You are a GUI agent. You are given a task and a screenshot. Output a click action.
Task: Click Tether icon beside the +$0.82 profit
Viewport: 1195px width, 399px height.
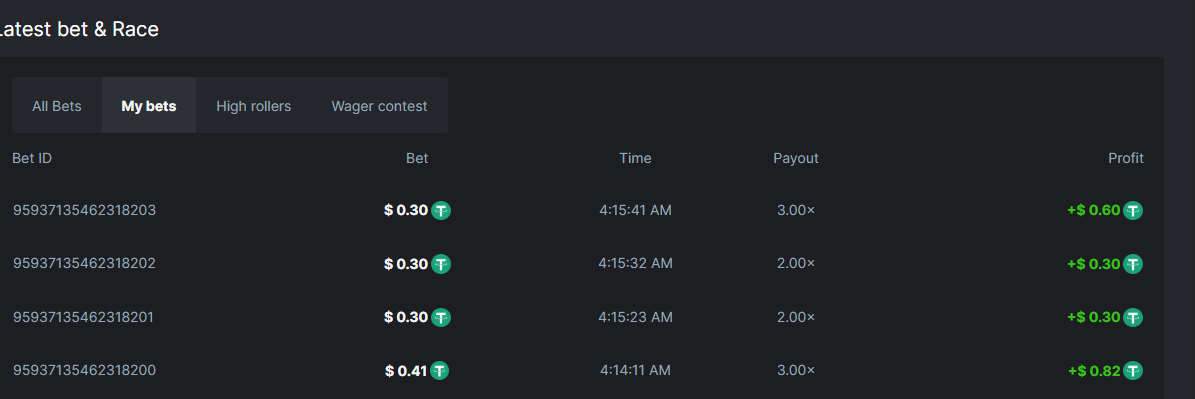coord(1133,371)
